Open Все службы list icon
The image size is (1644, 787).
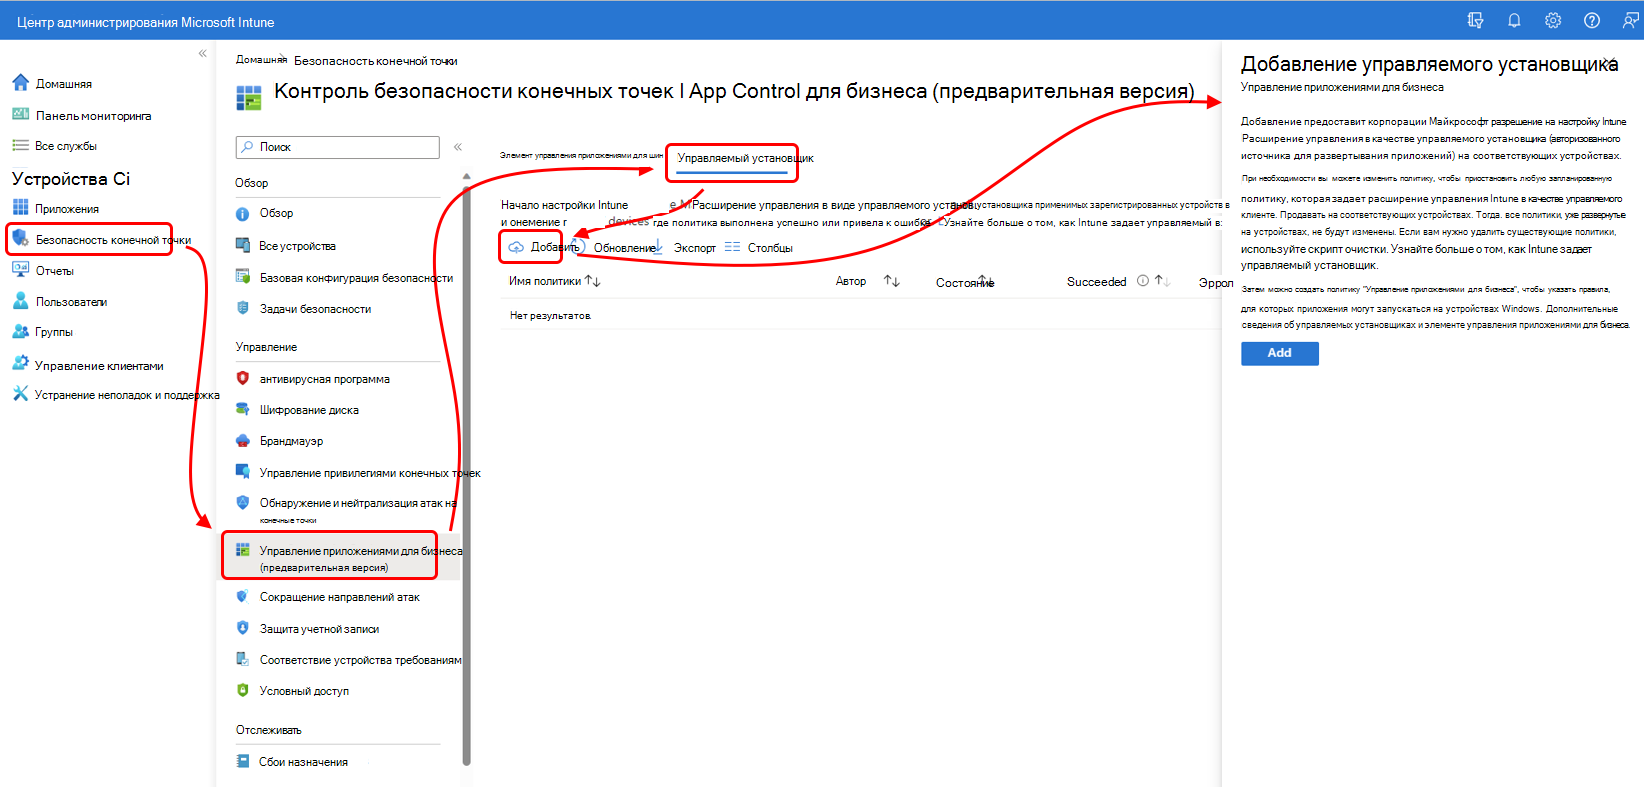click(20, 145)
